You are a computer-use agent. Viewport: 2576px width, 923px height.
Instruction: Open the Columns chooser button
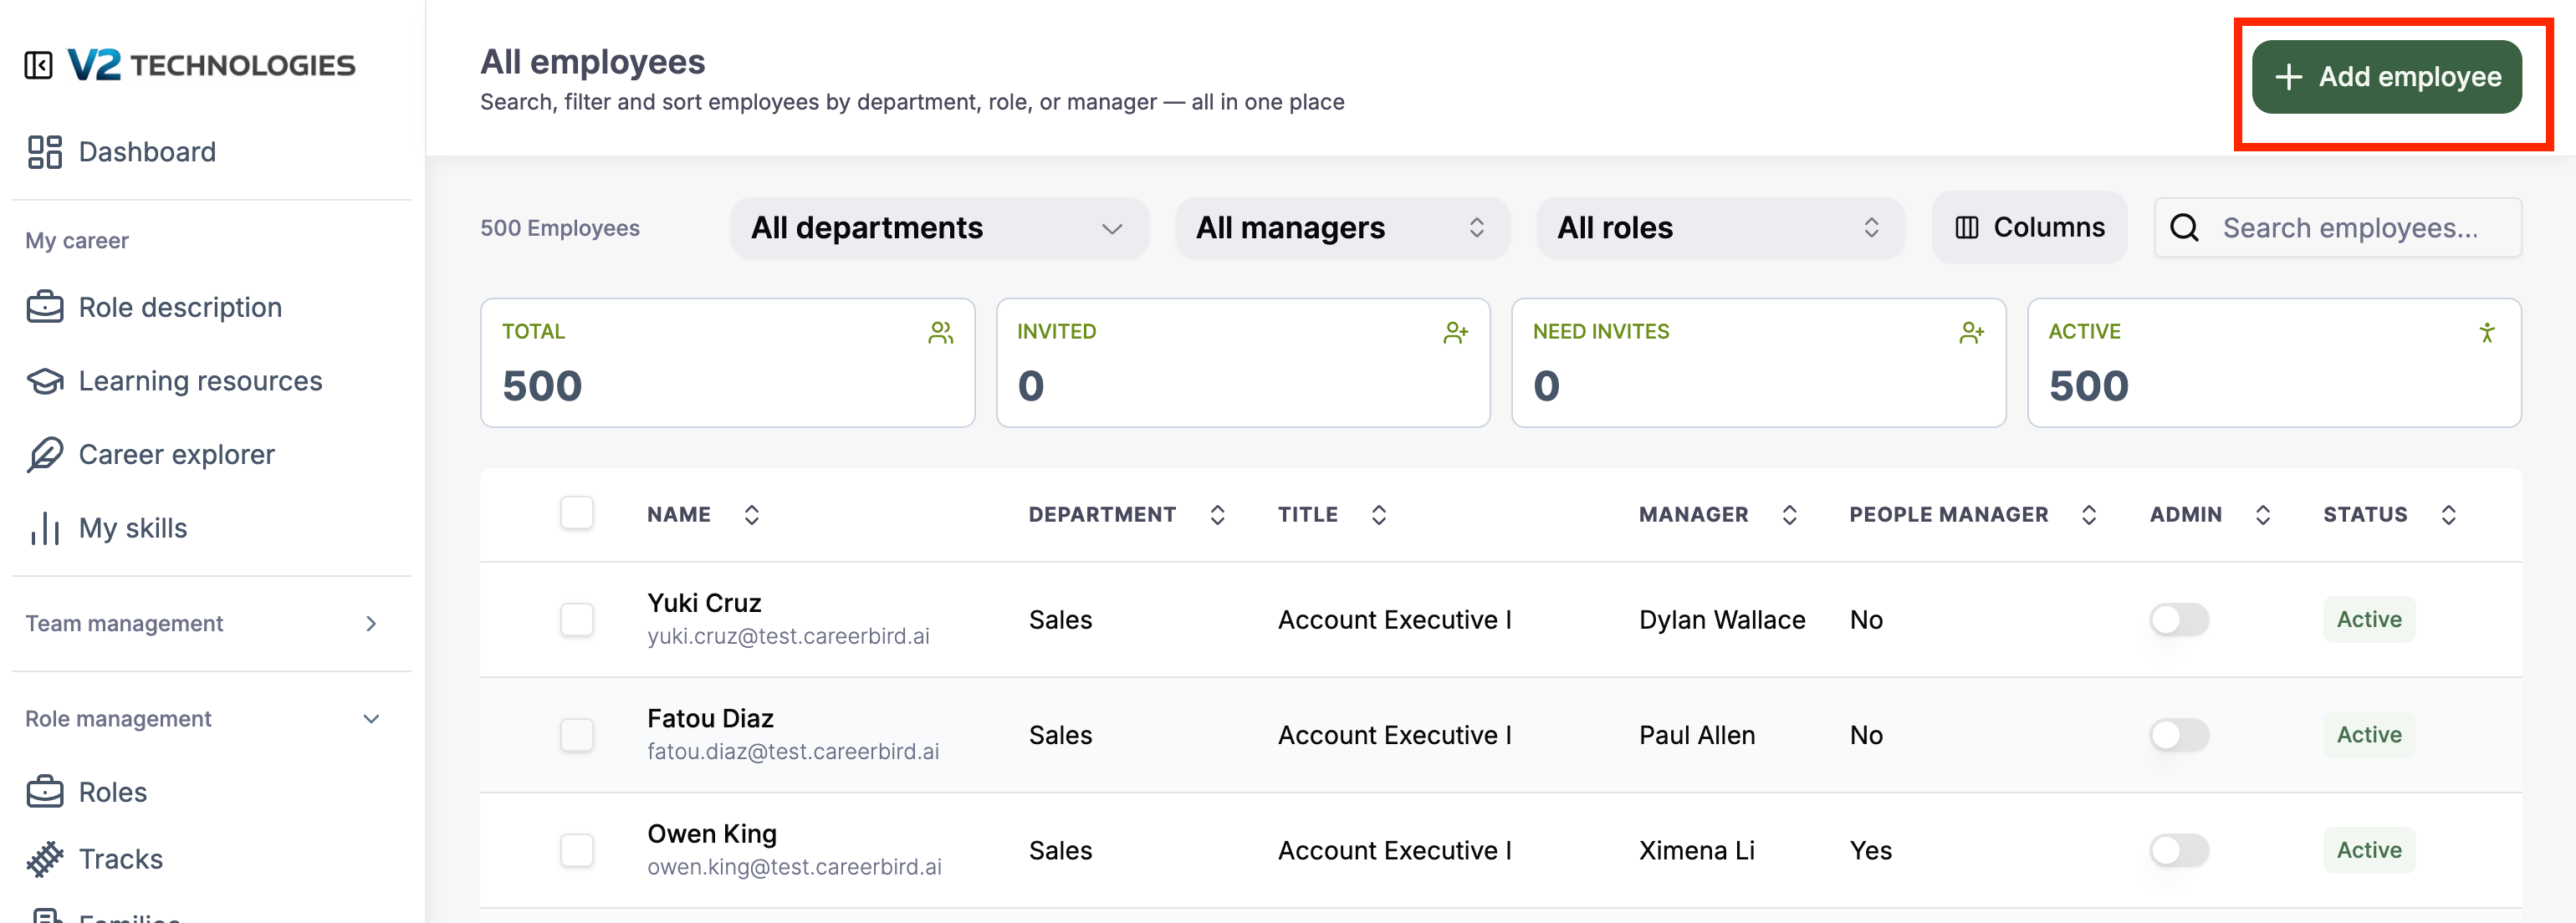tap(2029, 228)
